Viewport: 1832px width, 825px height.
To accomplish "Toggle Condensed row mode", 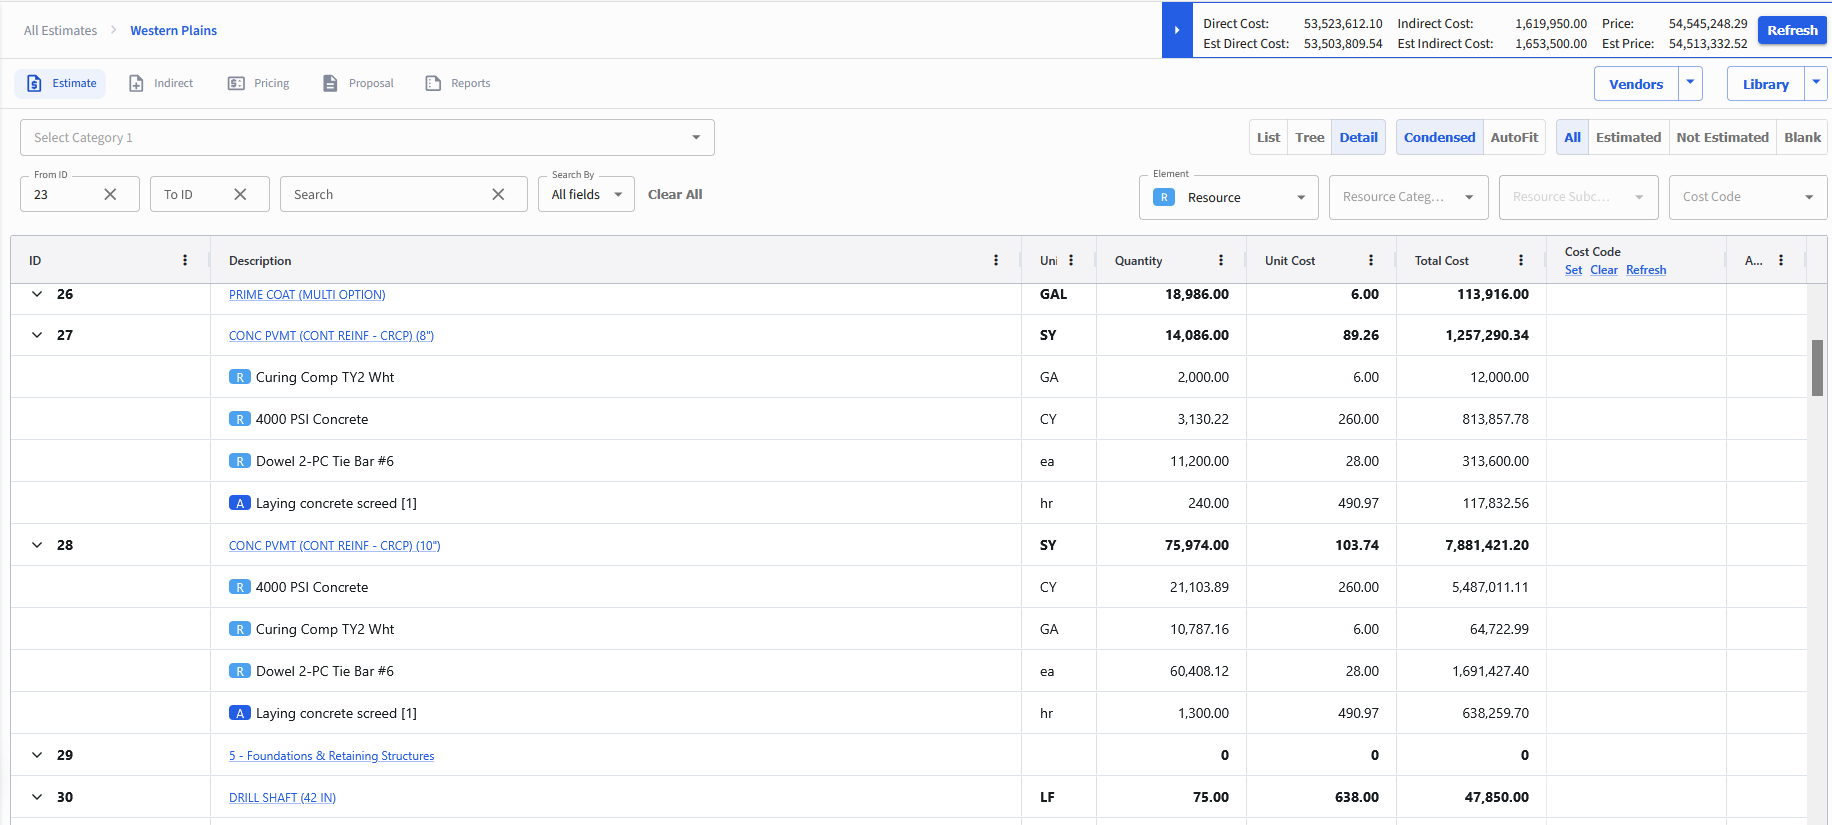I will (x=1439, y=138).
